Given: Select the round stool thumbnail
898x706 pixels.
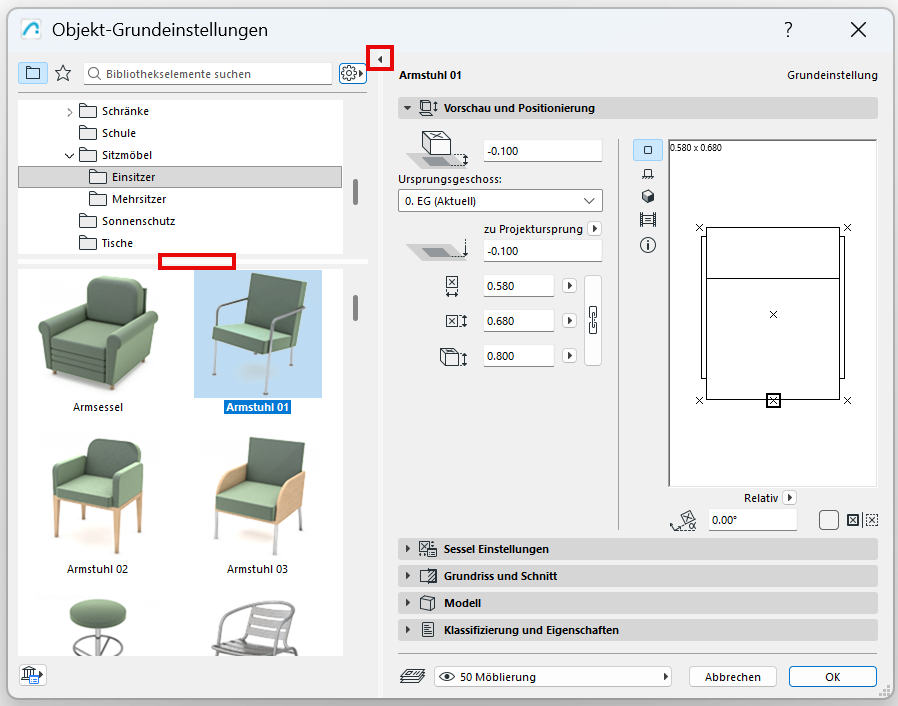Looking at the screenshot, I should [x=98, y=626].
